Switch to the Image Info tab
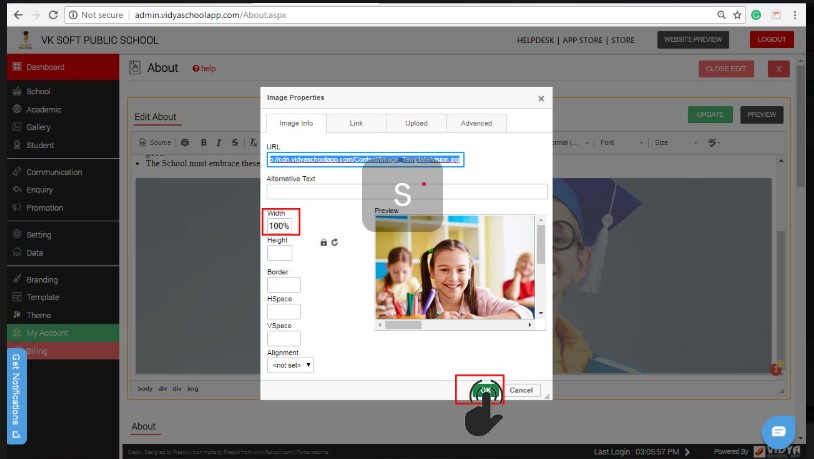814x459 pixels. click(x=296, y=123)
